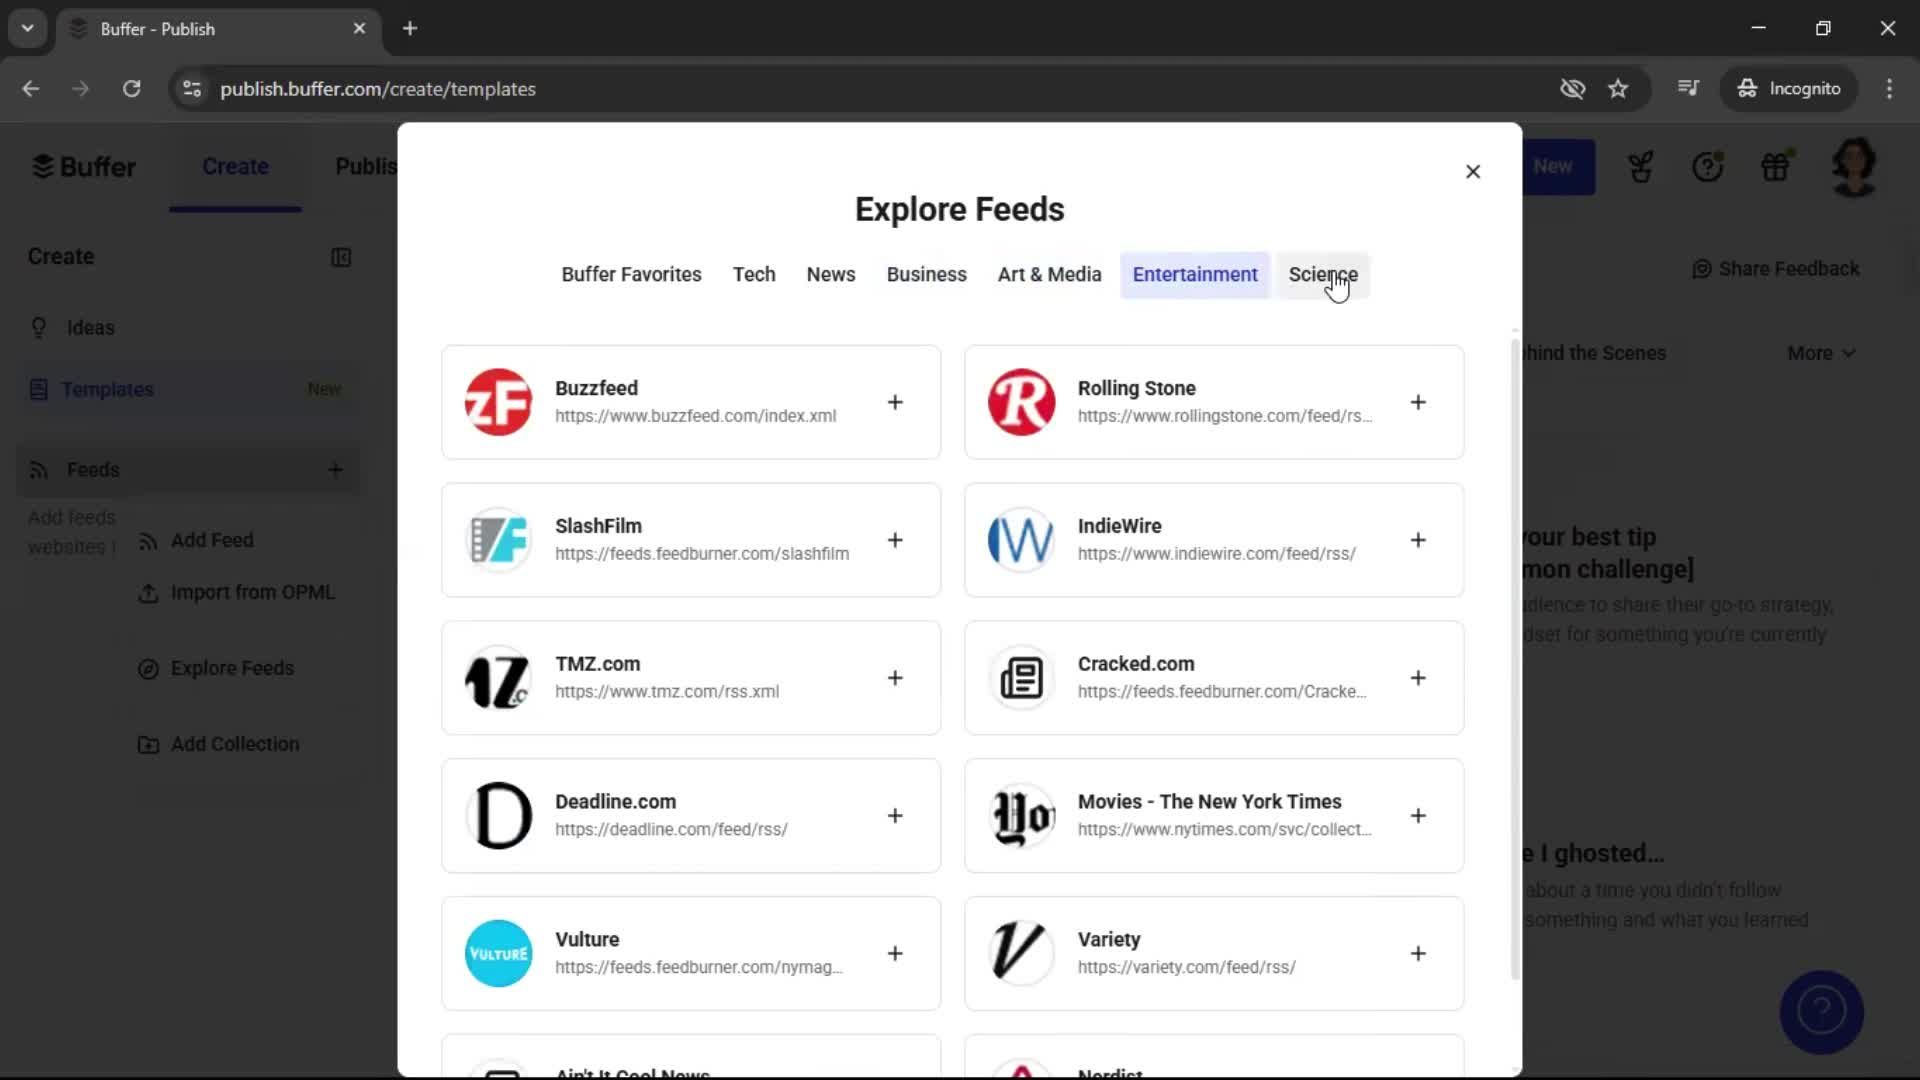The image size is (1920, 1080).
Task: Switch to the Science feed category
Action: [x=1323, y=274]
